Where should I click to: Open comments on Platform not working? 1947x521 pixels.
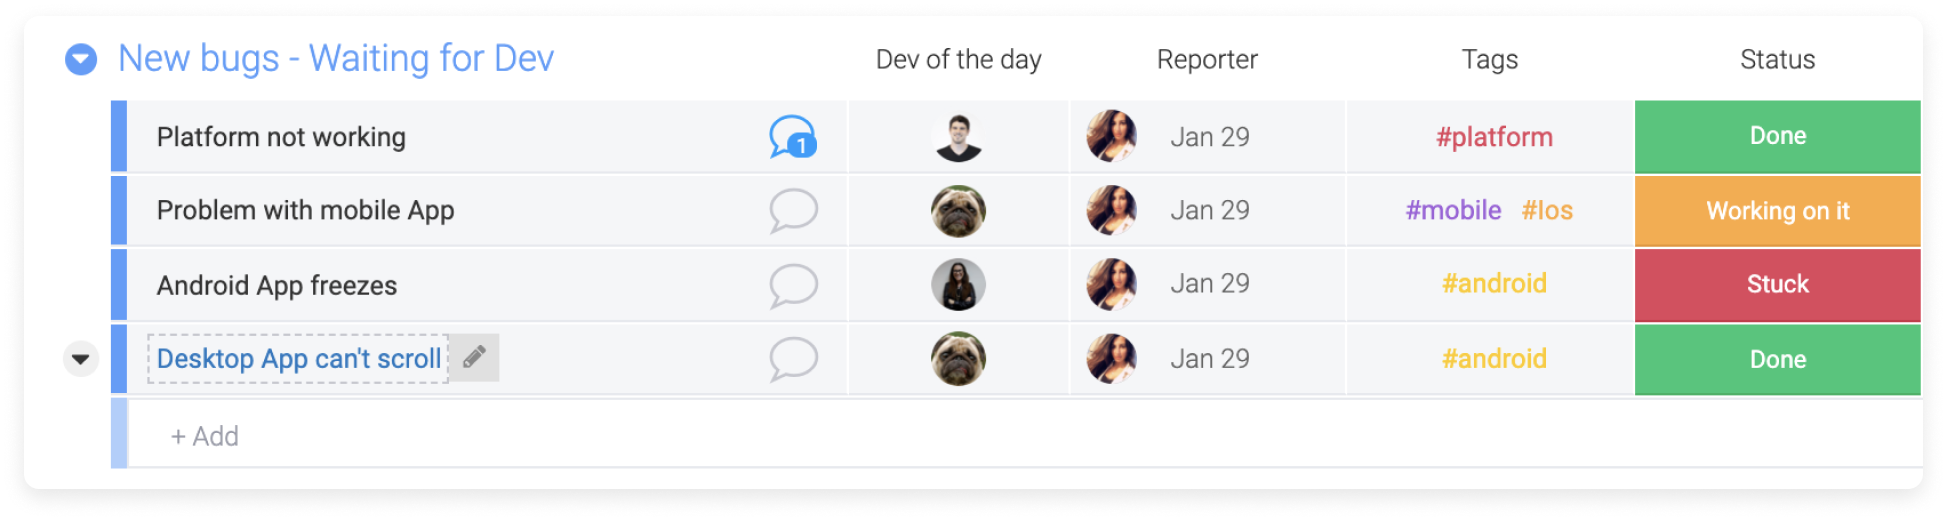(x=793, y=137)
